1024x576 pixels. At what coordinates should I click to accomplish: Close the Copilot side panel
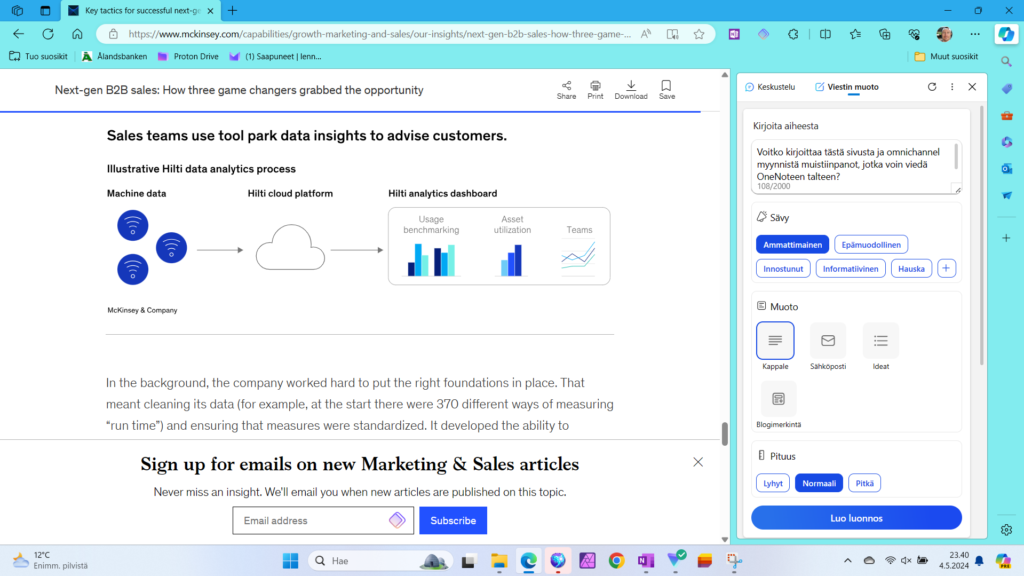972,87
